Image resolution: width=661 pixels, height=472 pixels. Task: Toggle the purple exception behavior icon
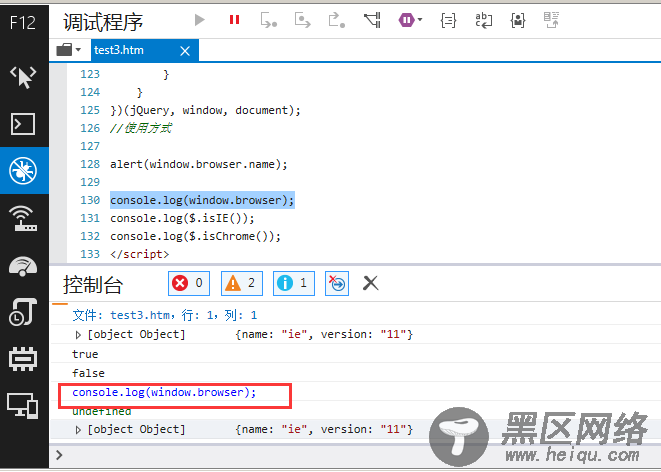pos(406,20)
